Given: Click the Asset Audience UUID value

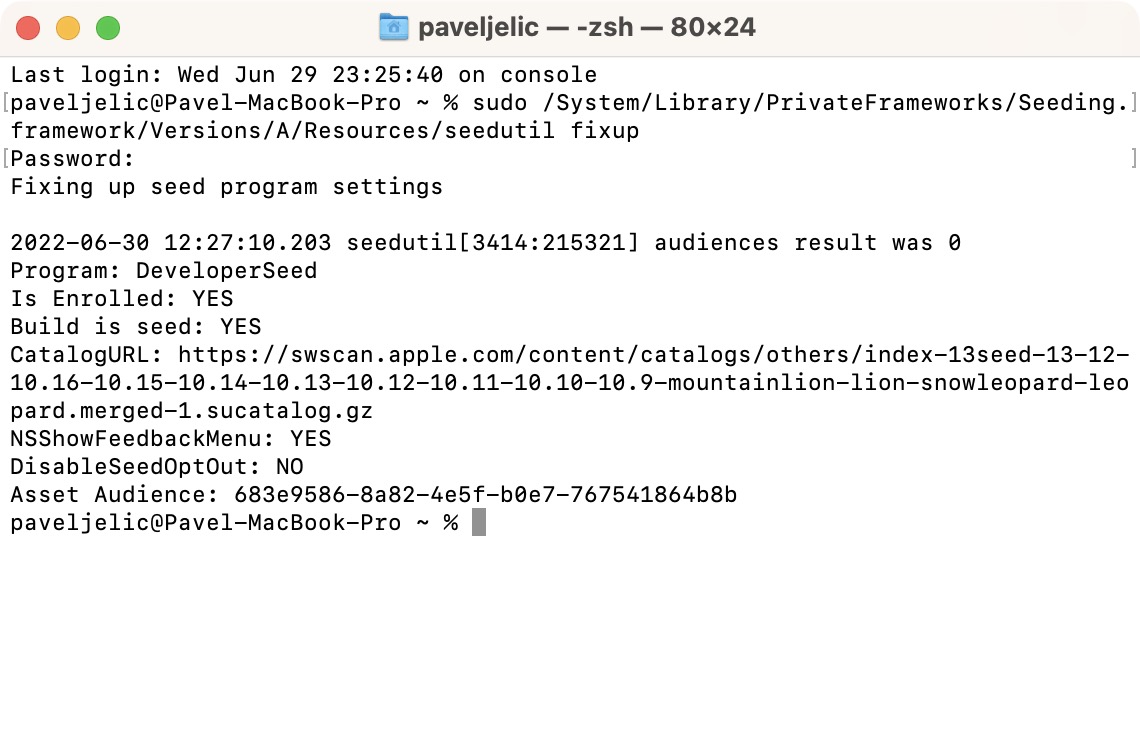Looking at the screenshot, I should (486, 495).
